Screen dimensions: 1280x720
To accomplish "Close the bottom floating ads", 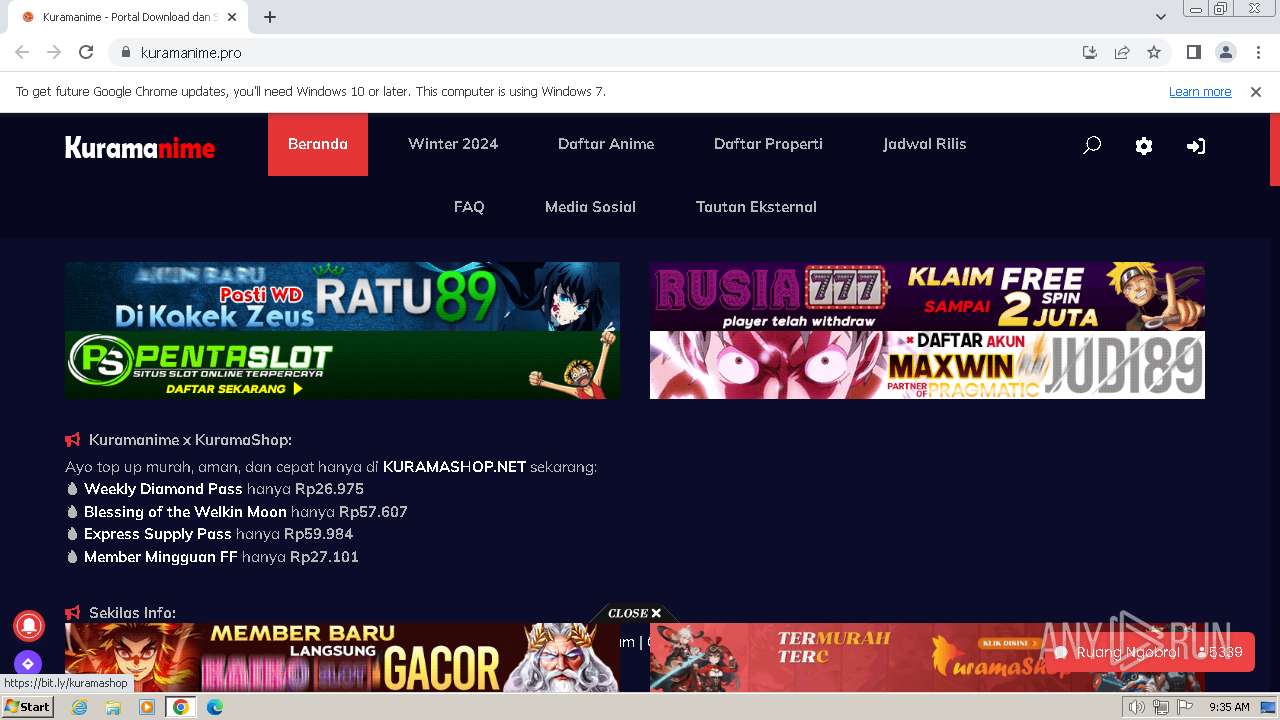I will coord(635,613).
